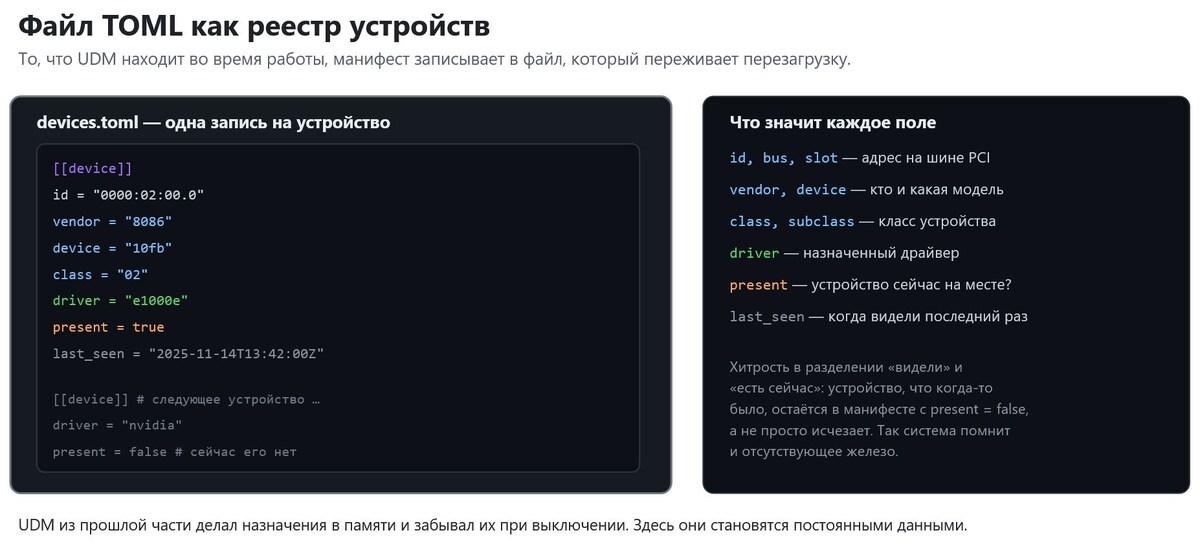Screen dimensions: 1200x559
Task: Click the legend row "id, bus, slot — адрес на шине PCI"
Action: click(x=860, y=158)
